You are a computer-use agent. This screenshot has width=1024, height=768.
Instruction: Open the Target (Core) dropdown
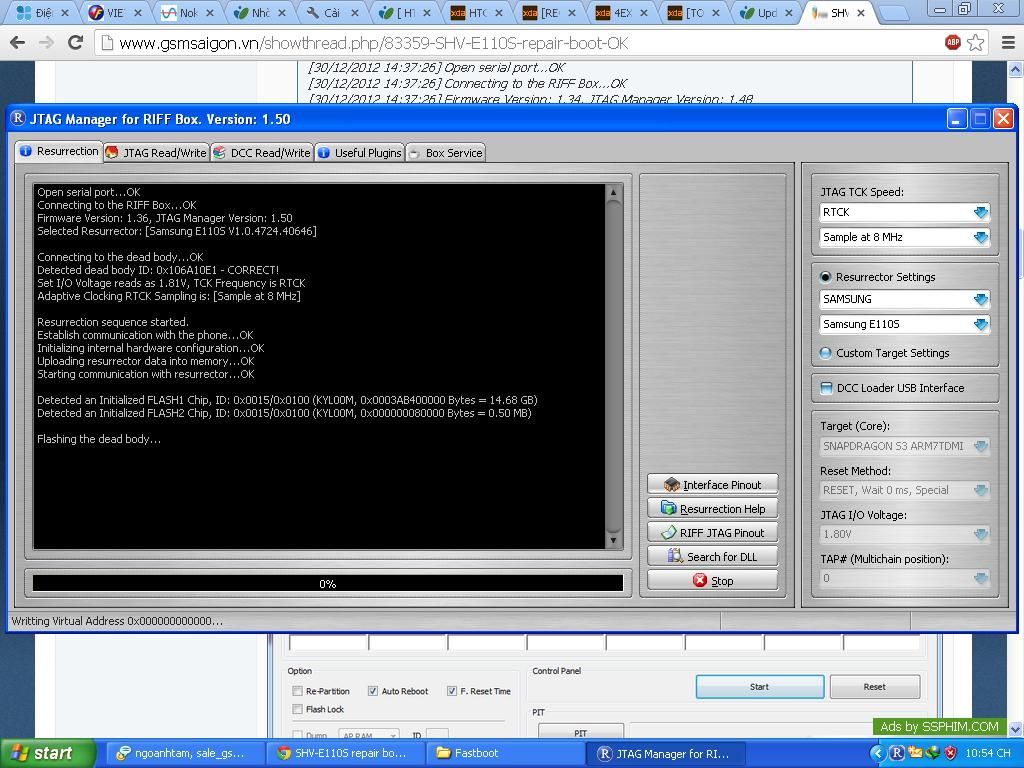(904, 446)
